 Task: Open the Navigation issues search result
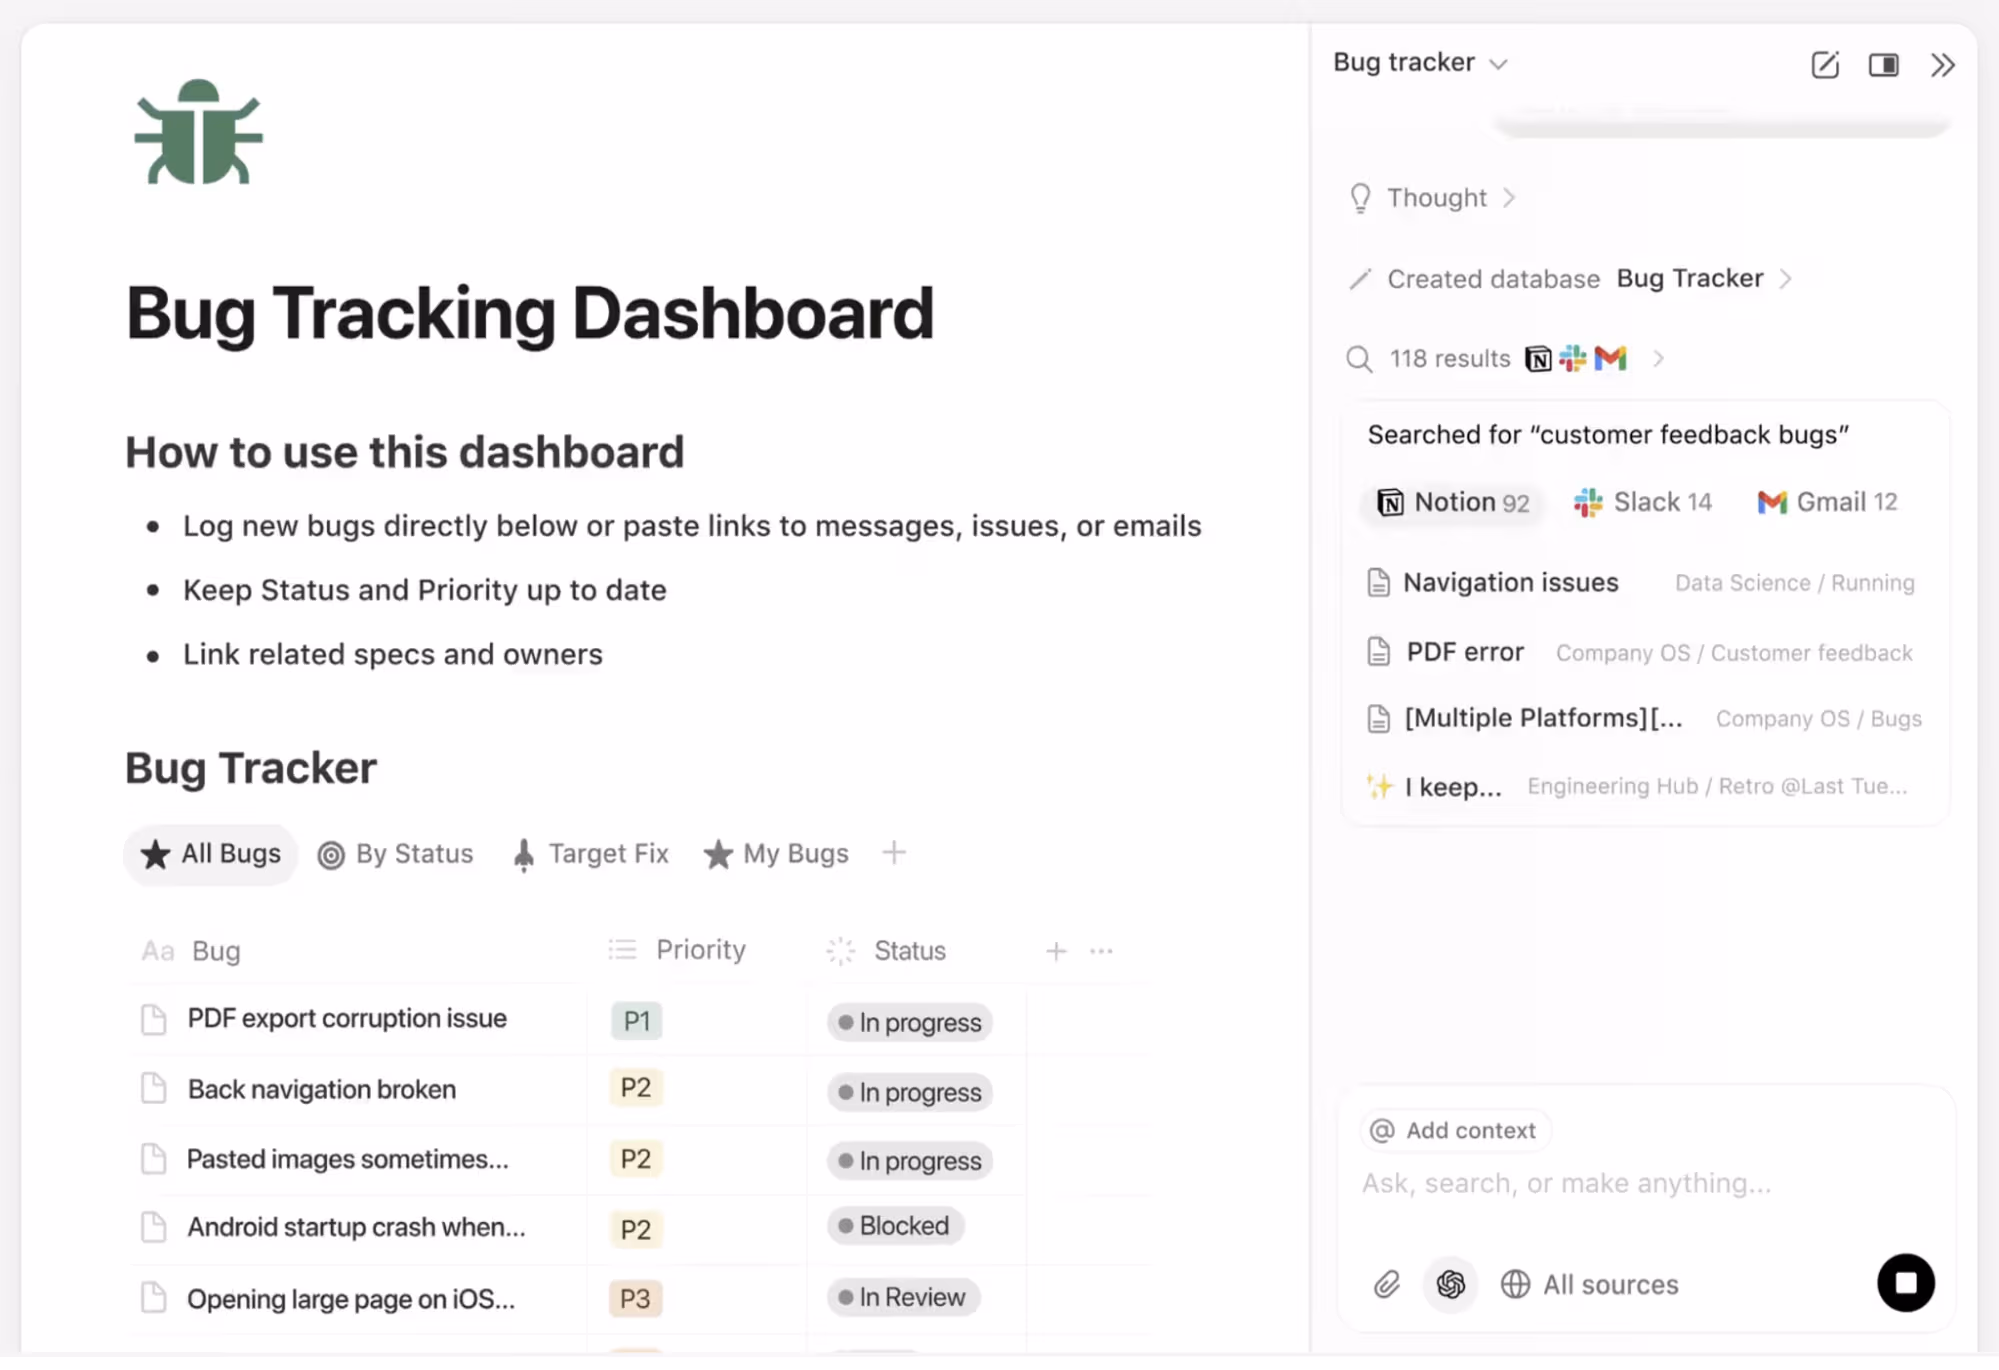coord(1510,582)
